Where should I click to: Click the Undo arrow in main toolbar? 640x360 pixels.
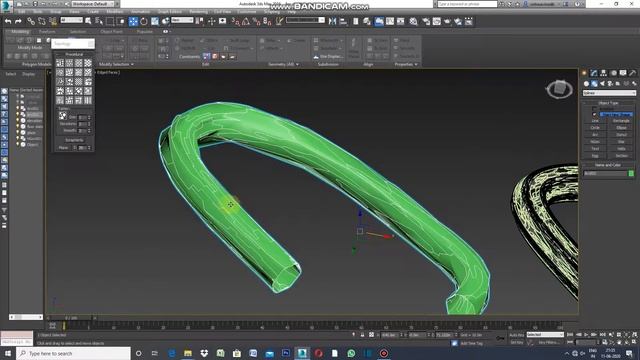coord(8,21)
